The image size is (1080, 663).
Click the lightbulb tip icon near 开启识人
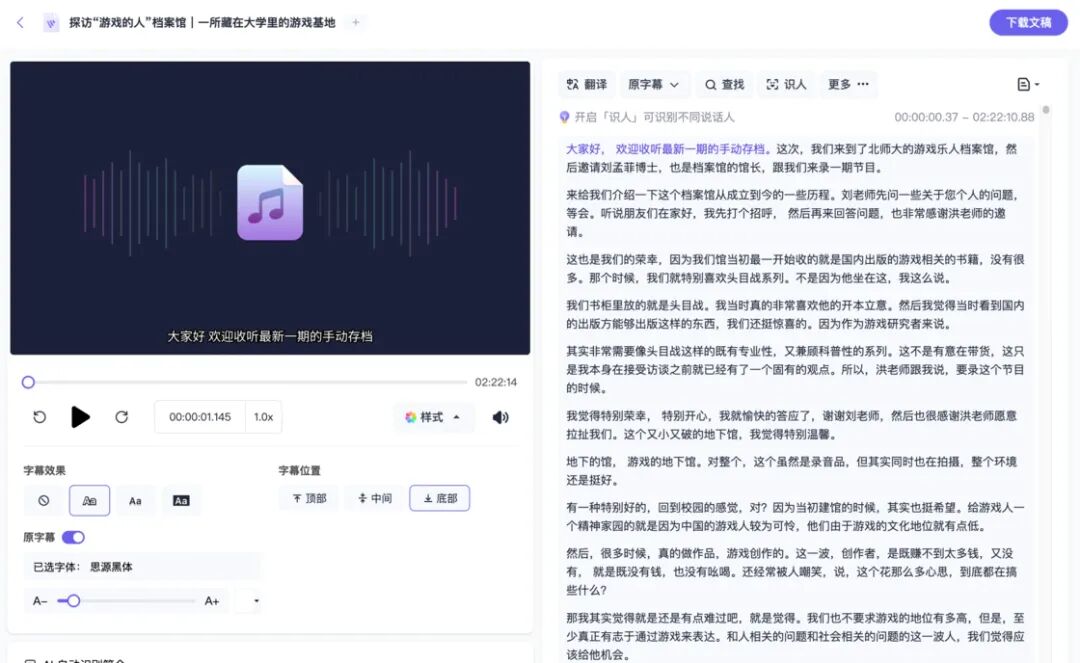(565, 117)
